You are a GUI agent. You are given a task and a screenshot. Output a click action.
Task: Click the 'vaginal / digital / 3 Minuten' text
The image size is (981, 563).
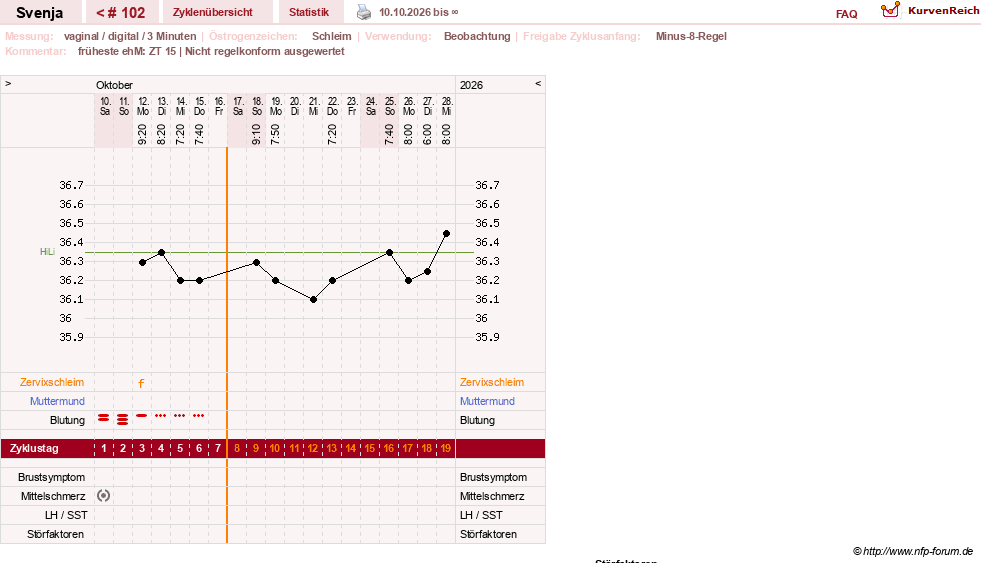point(130,36)
